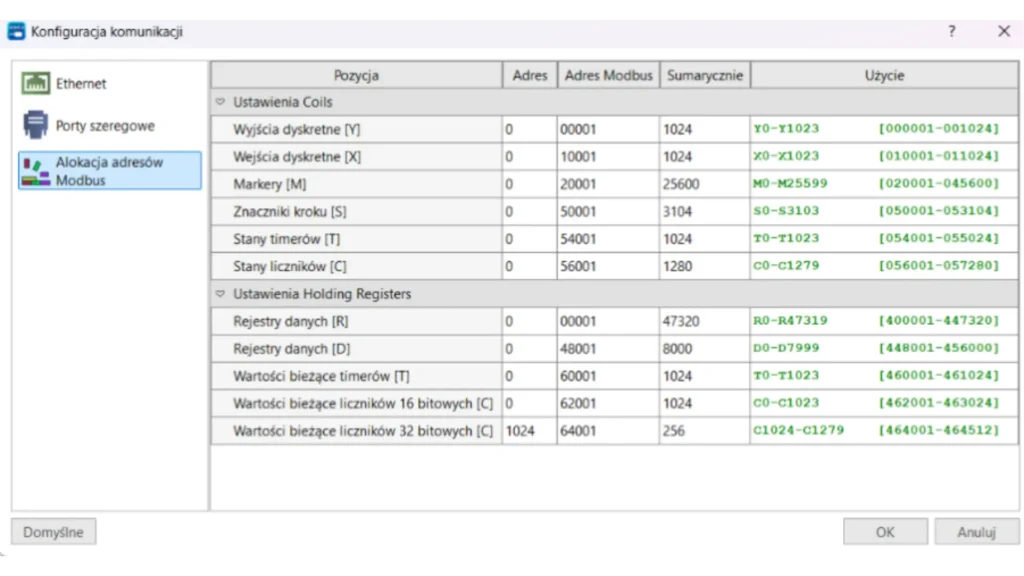Select Wartości bieżące liczników 32 bitowych row

[x=615, y=431]
